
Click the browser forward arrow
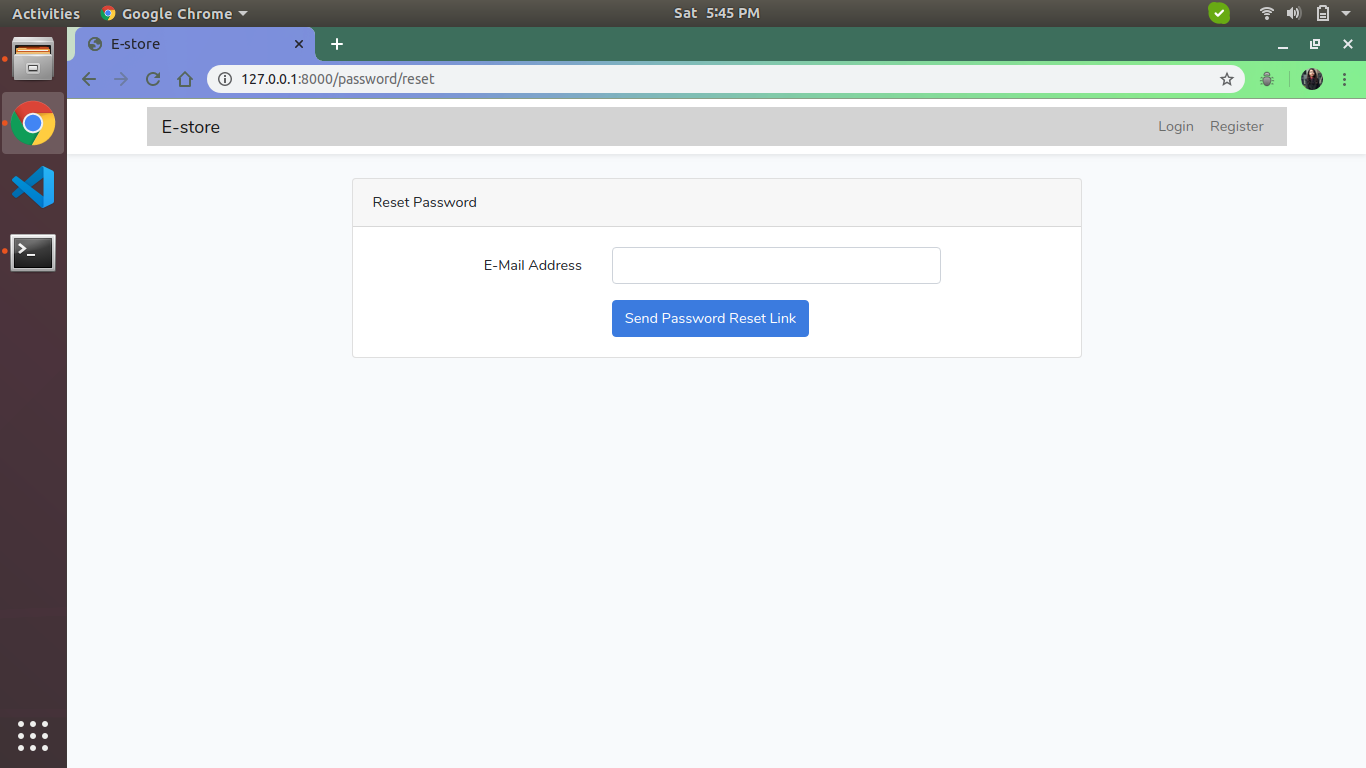point(121,79)
